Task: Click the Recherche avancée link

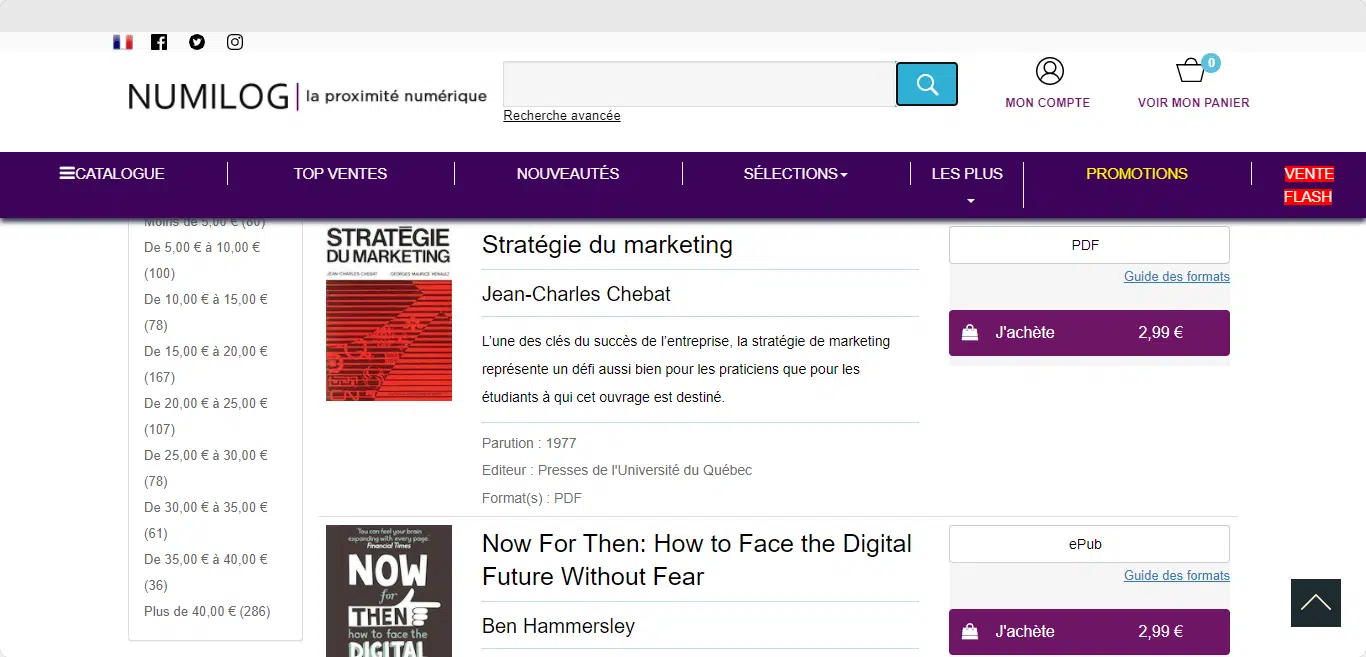Action: [562, 116]
